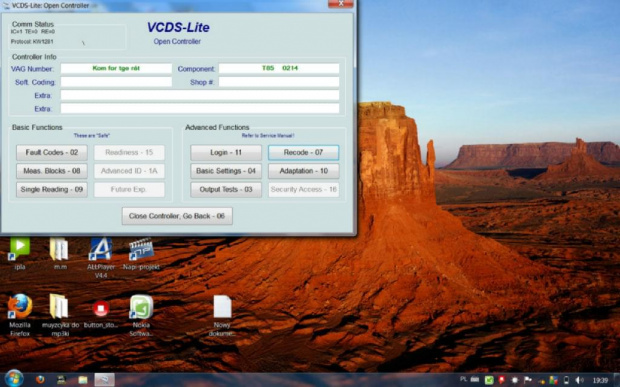The height and width of the screenshot is (387, 620).
Task: Open the Recode - 07 function
Action: pos(303,153)
